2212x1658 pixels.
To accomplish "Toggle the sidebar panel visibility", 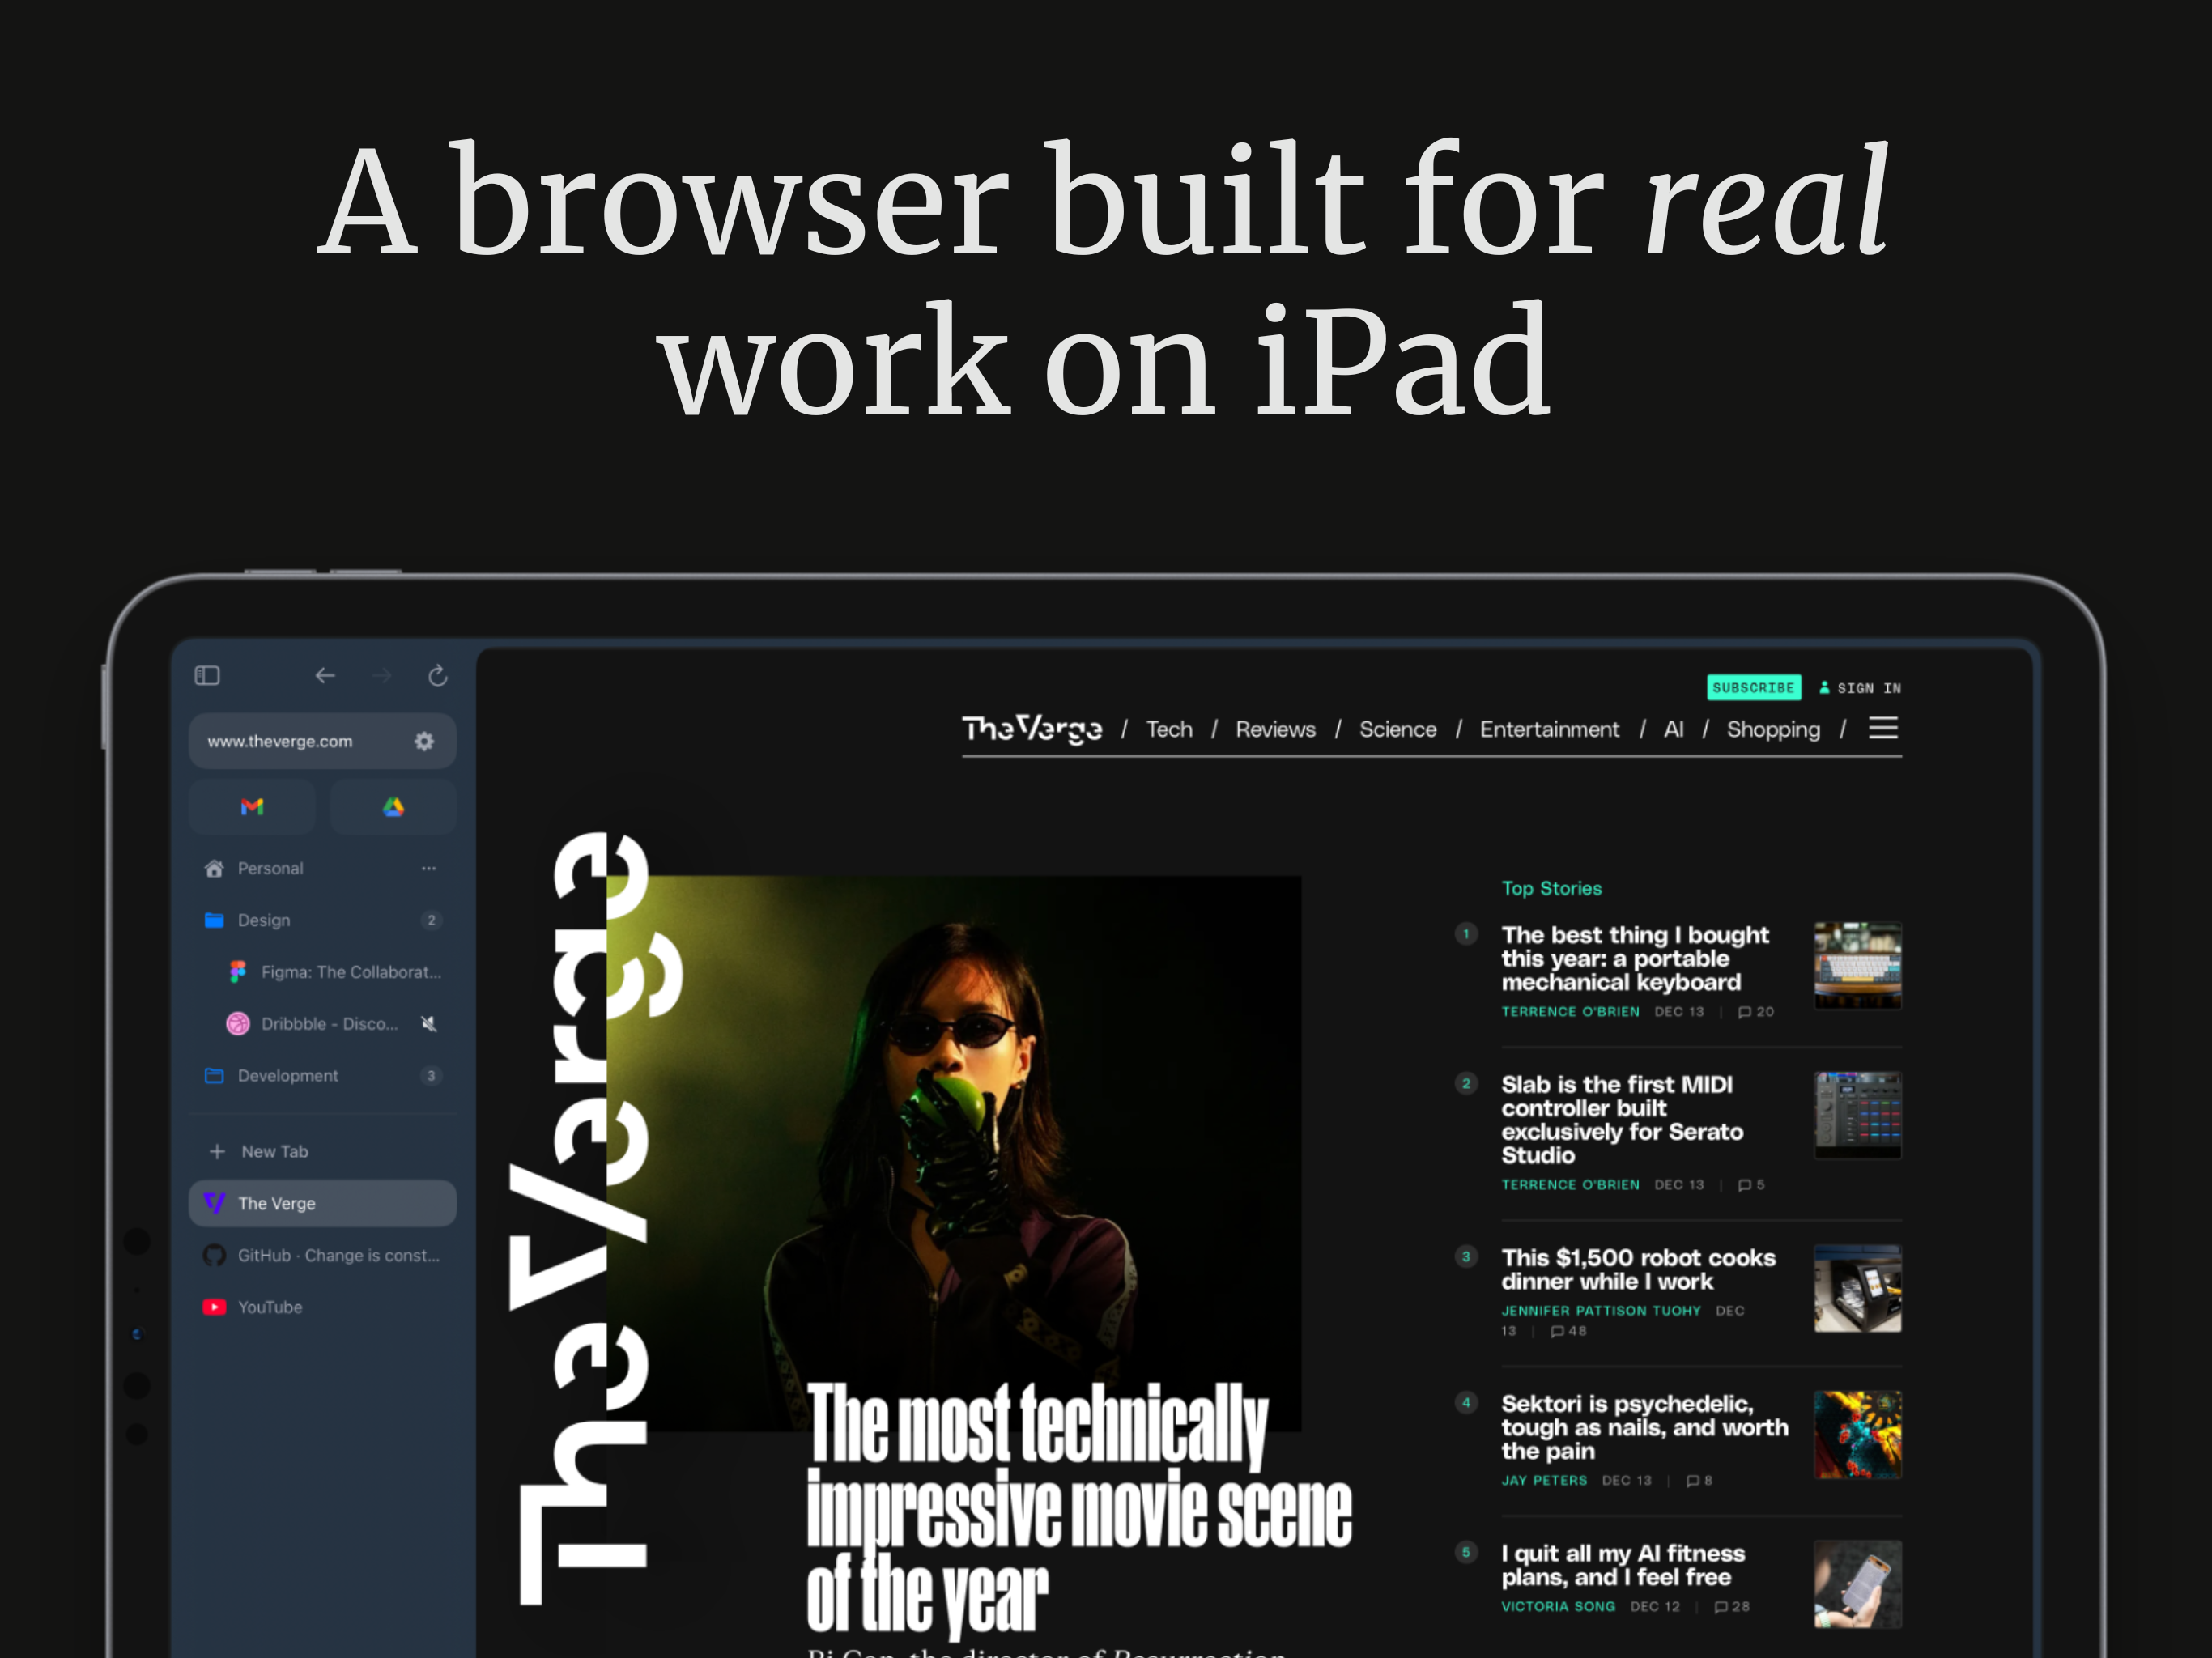I will pos(207,675).
